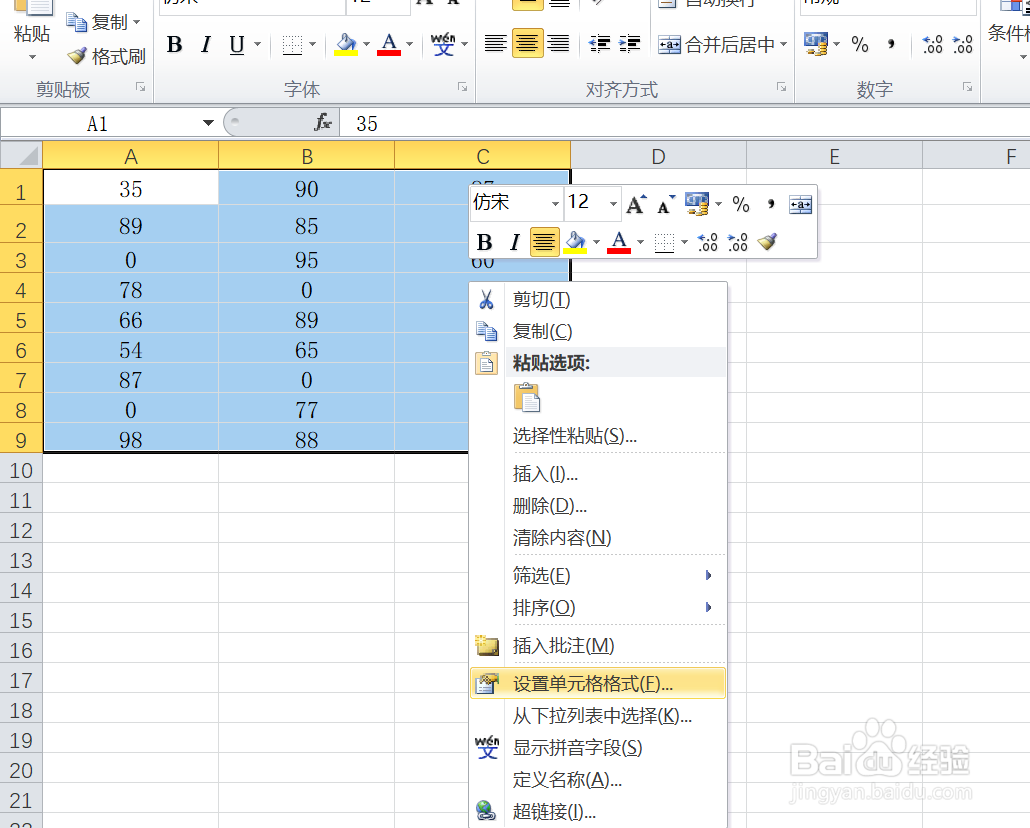
Task: Choose 设置单元格格式(F) in context menu
Action: (x=598, y=683)
